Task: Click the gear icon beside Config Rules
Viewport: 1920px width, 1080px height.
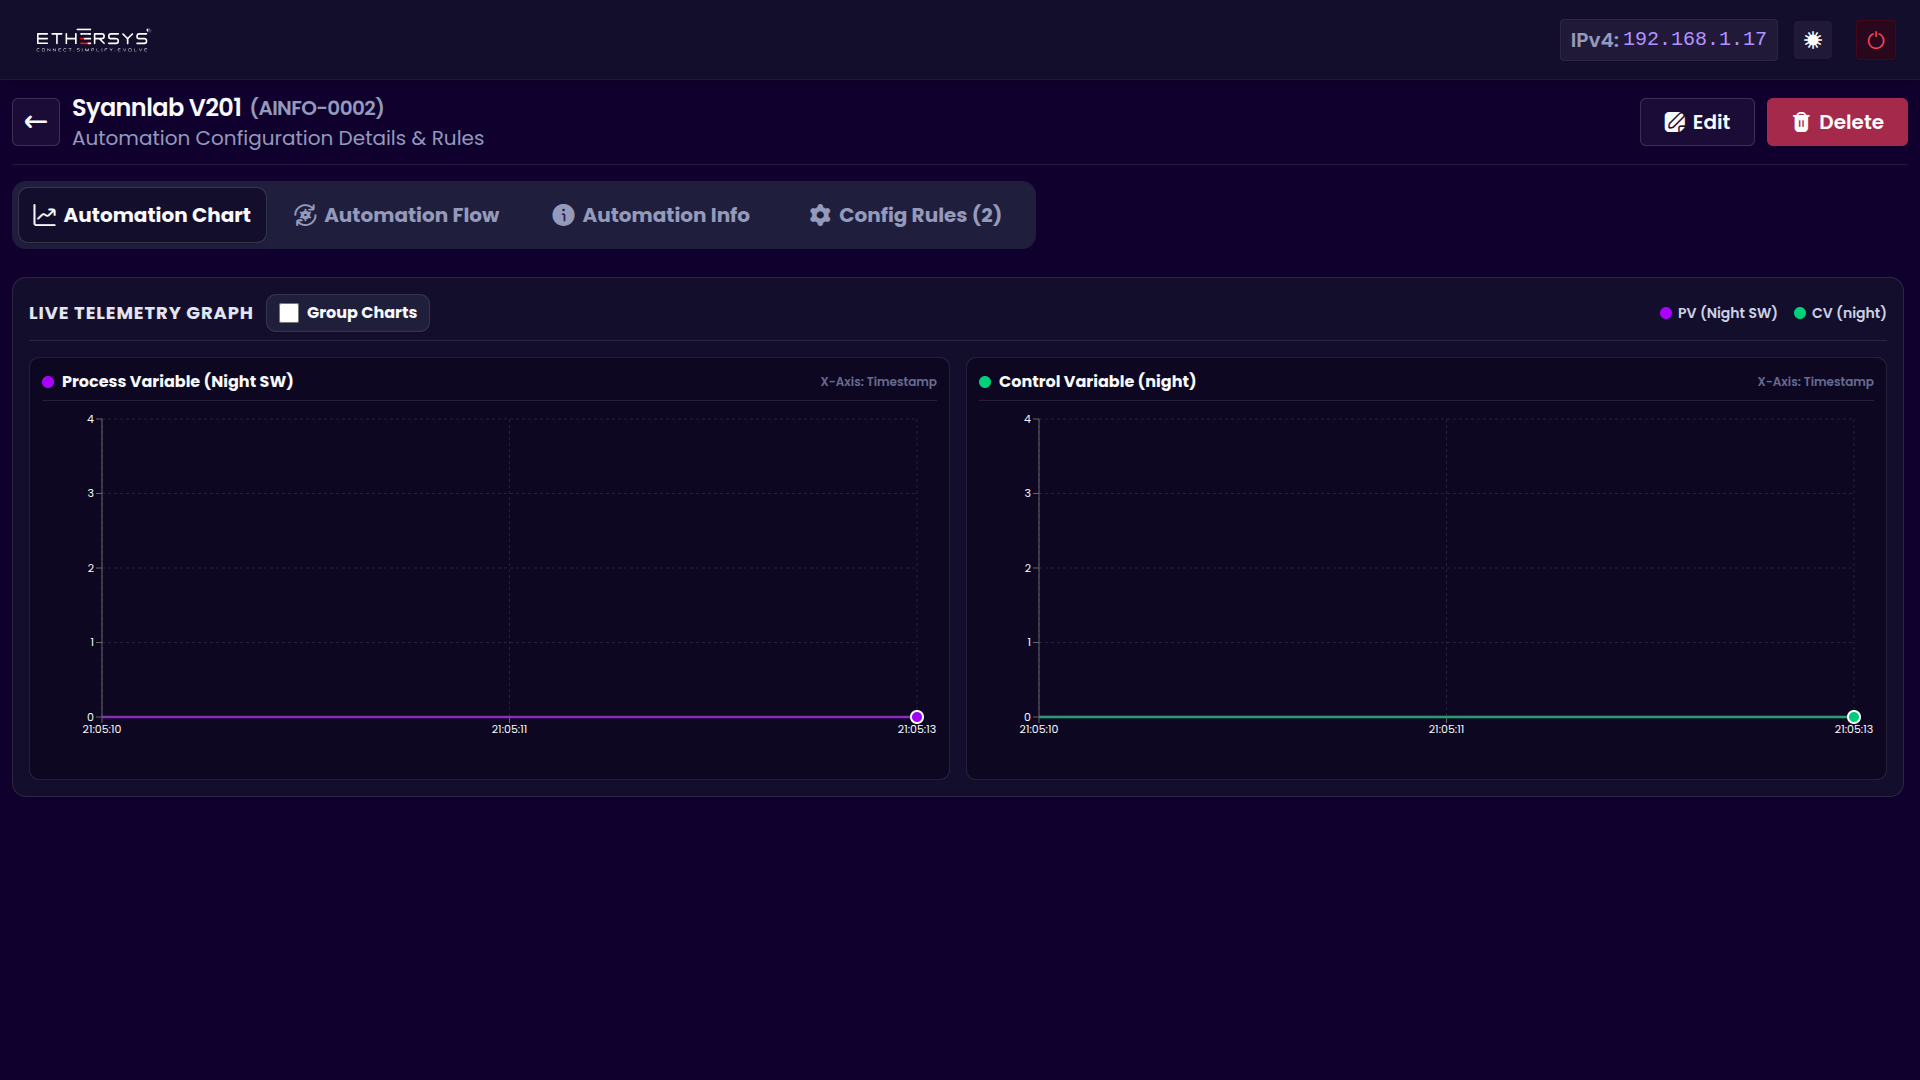Action: [820, 215]
